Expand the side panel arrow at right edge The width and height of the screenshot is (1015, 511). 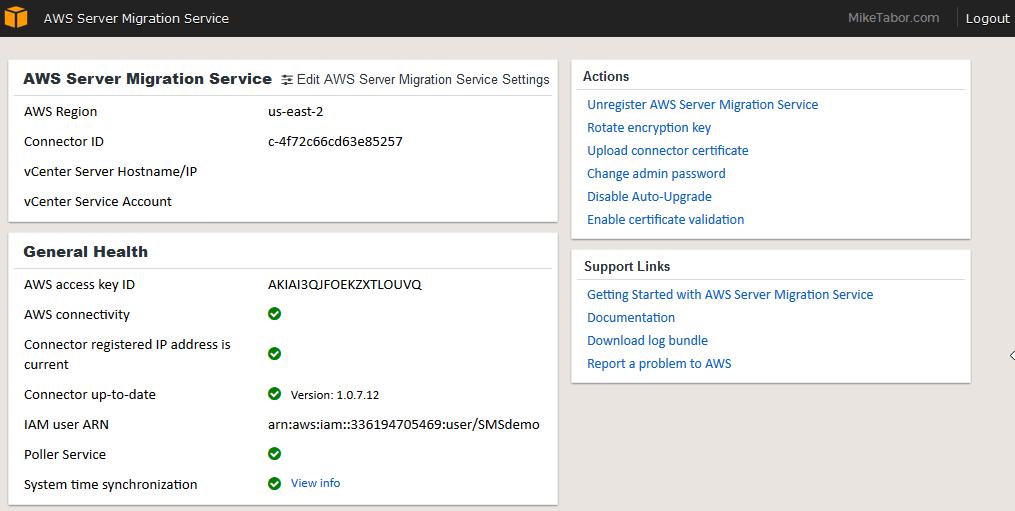click(1012, 355)
